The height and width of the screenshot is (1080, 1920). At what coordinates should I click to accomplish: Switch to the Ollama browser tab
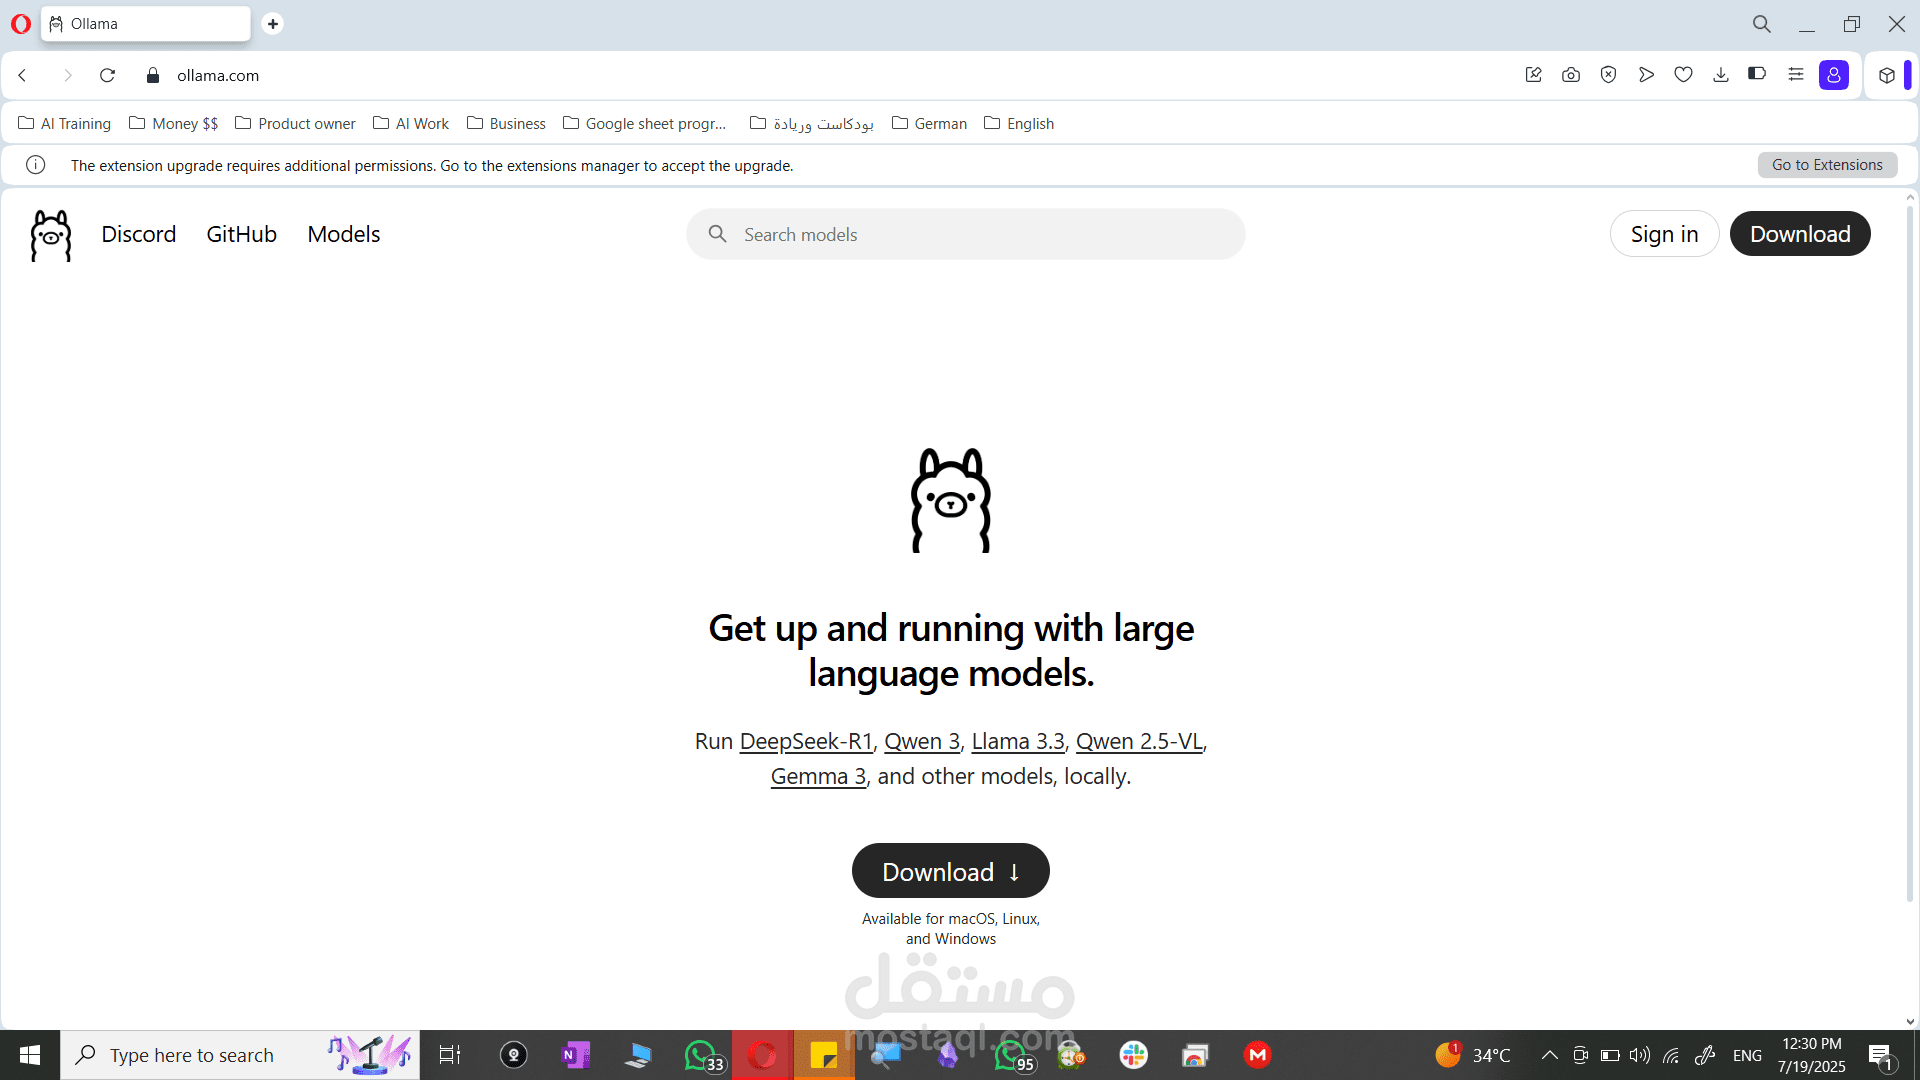146,24
